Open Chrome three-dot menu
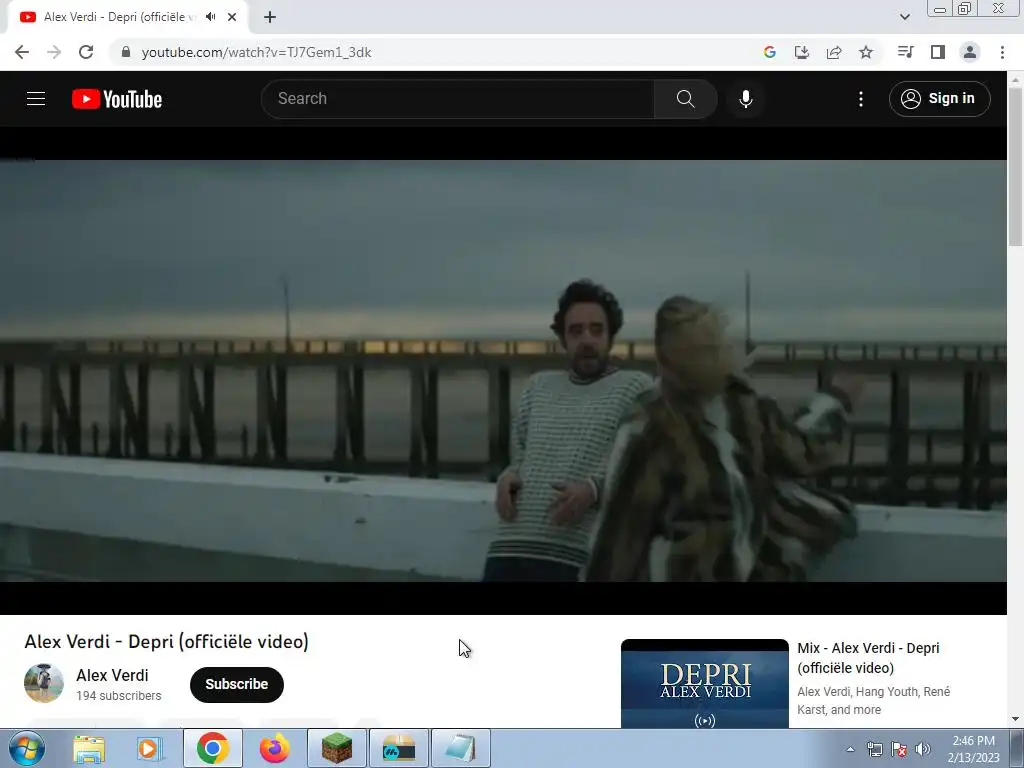Image resolution: width=1024 pixels, height=768 pixels. click(1002, 52)
